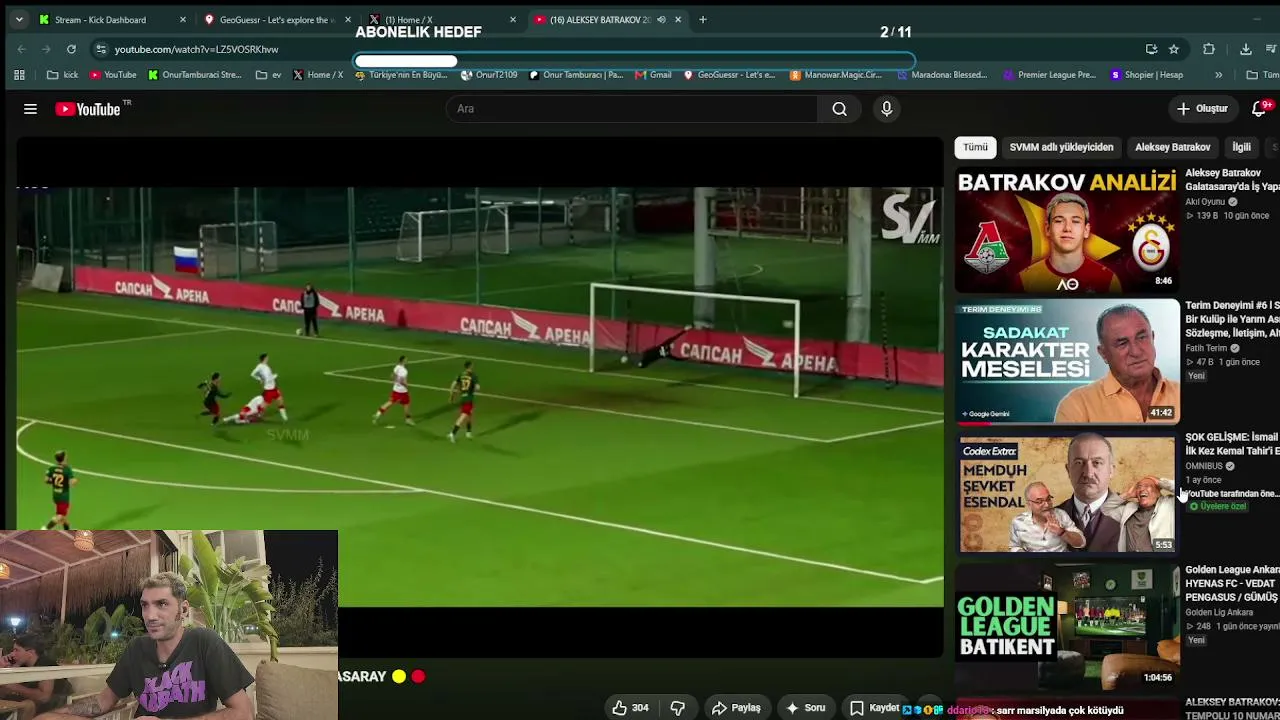Open the 'Premier League Pre...' bookmark
This screenshot has height=720, width=1280.
tap(1050, 75)
